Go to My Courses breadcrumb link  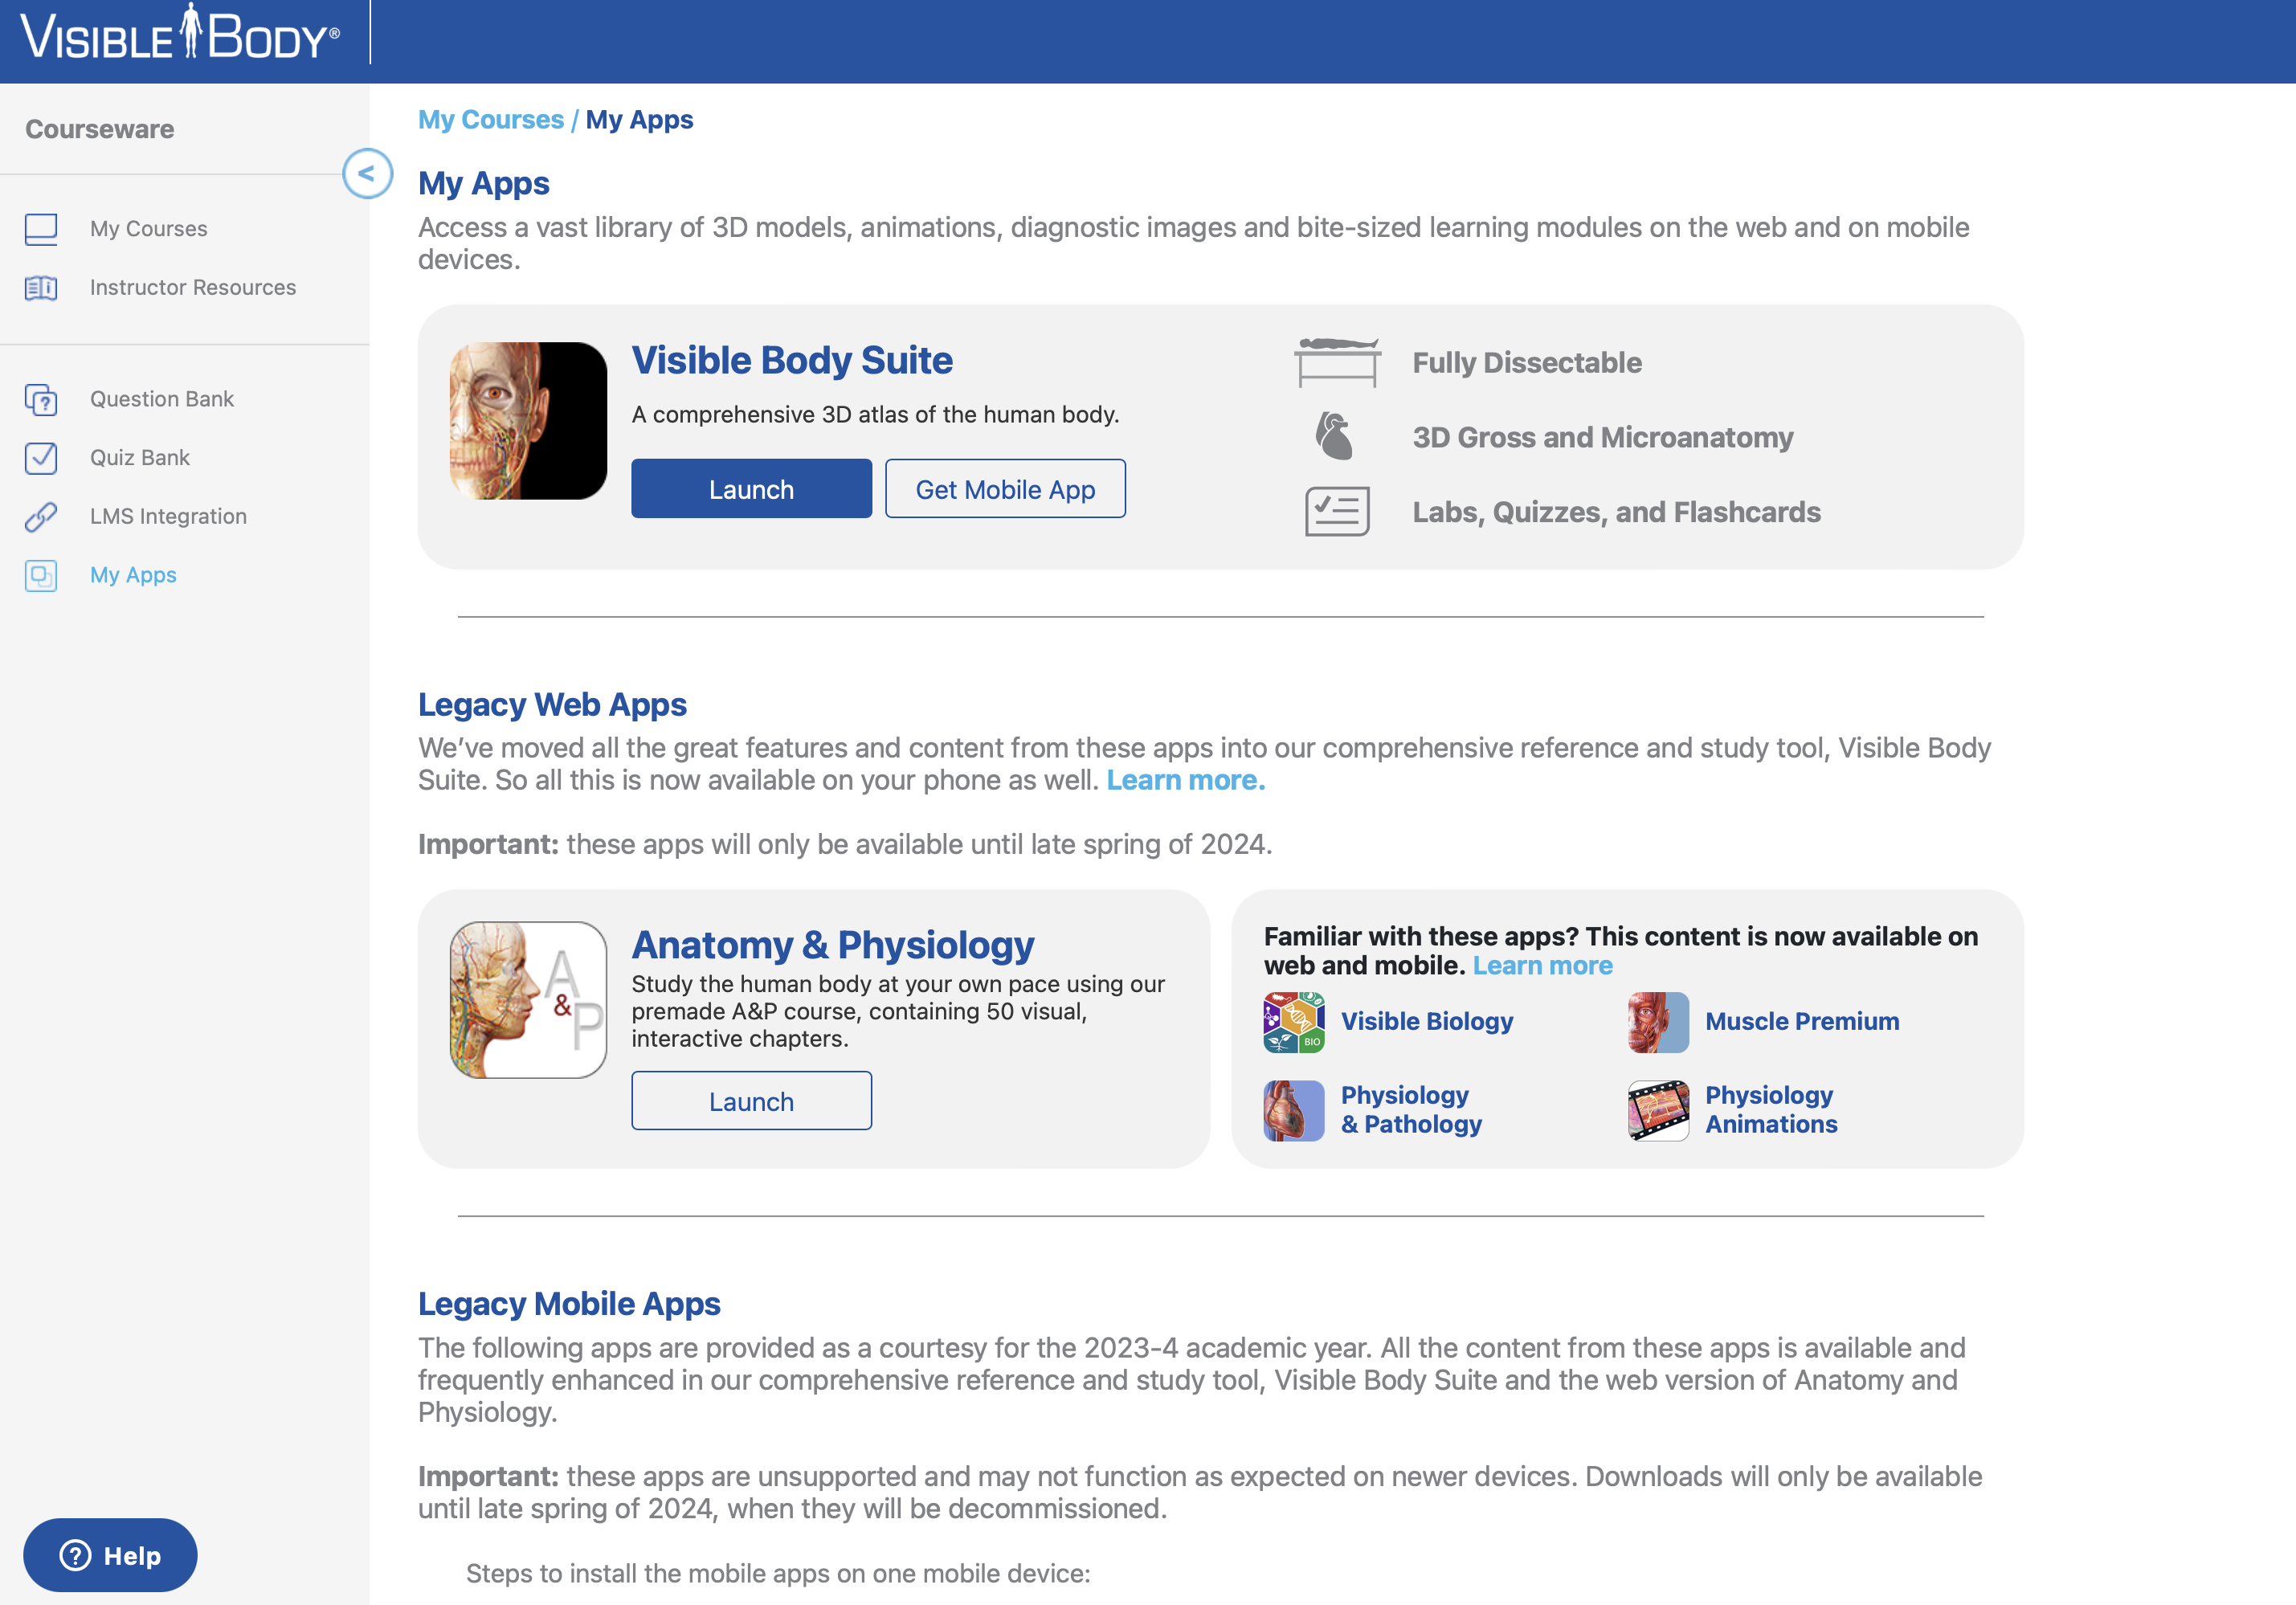point(491,120)
